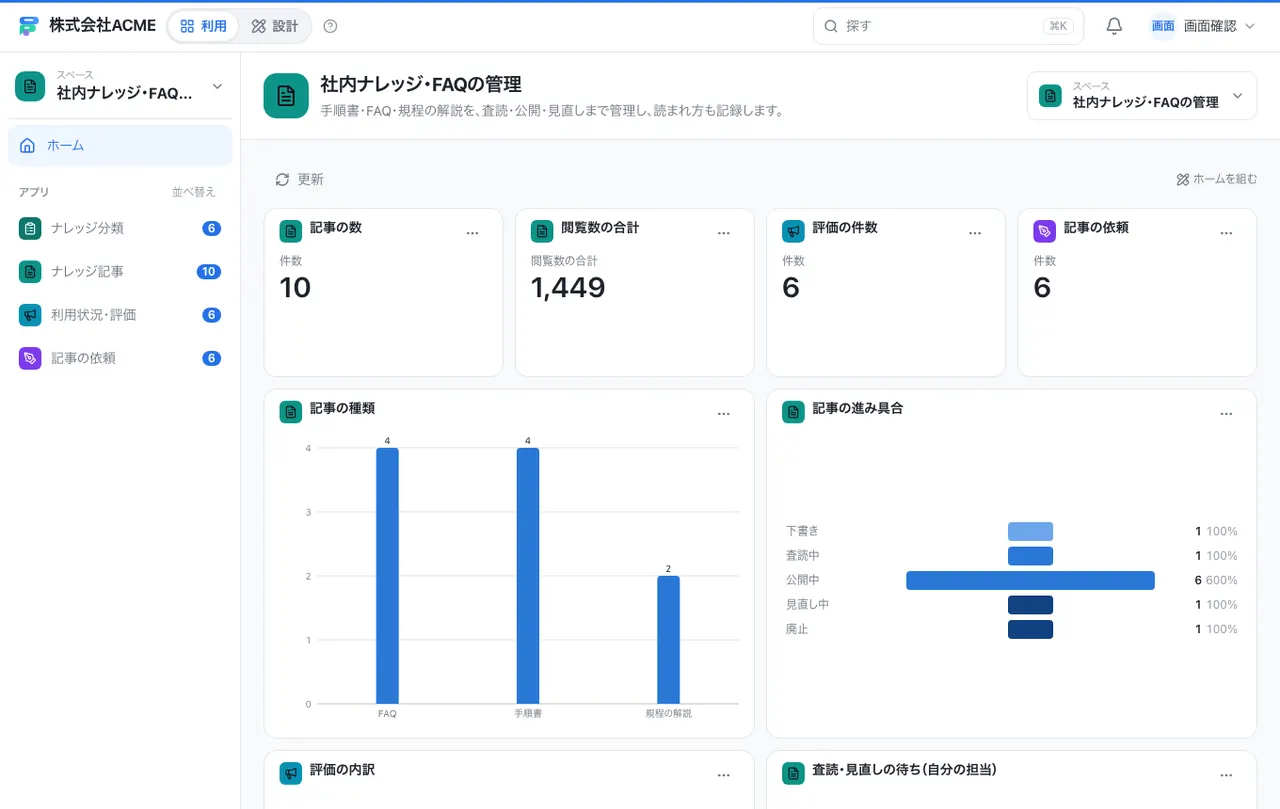1280x809 pixels.
Task: Open more options on 評価の内訳 card
Action: [x=724, y=775]
